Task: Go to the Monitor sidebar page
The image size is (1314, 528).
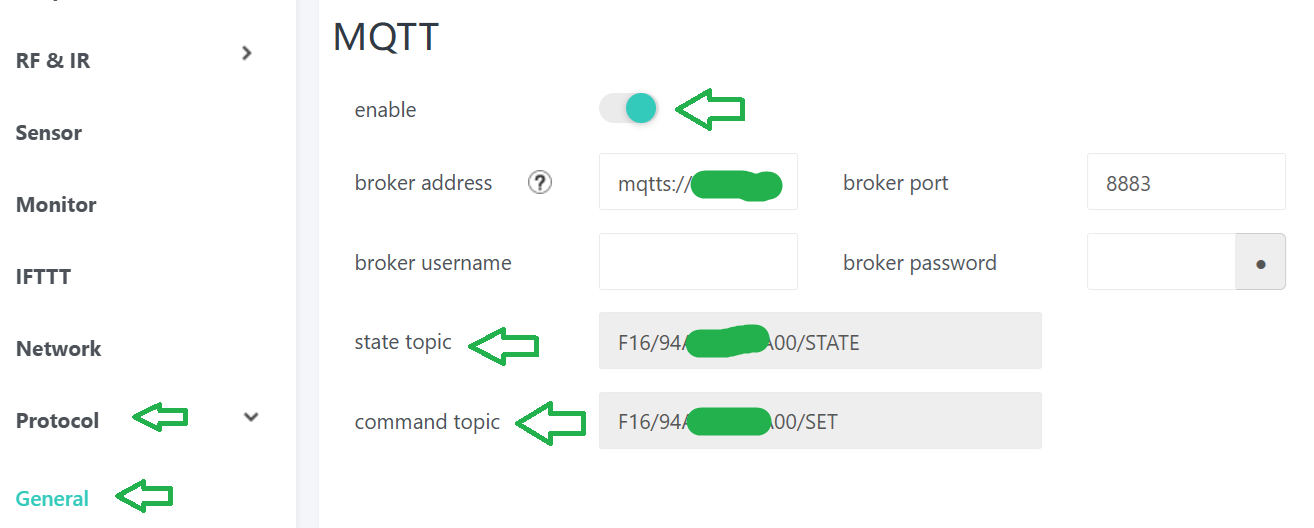Action: (x=56, y=205)
